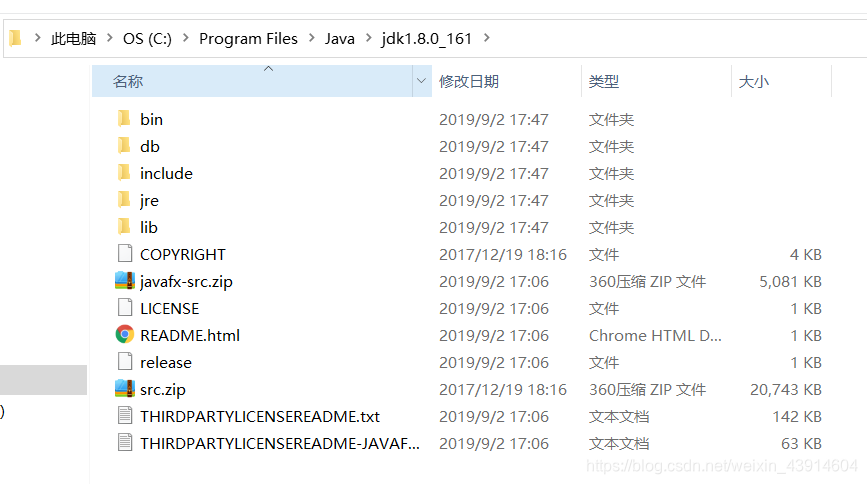Click the bin folder icon

tap(124, 118)
